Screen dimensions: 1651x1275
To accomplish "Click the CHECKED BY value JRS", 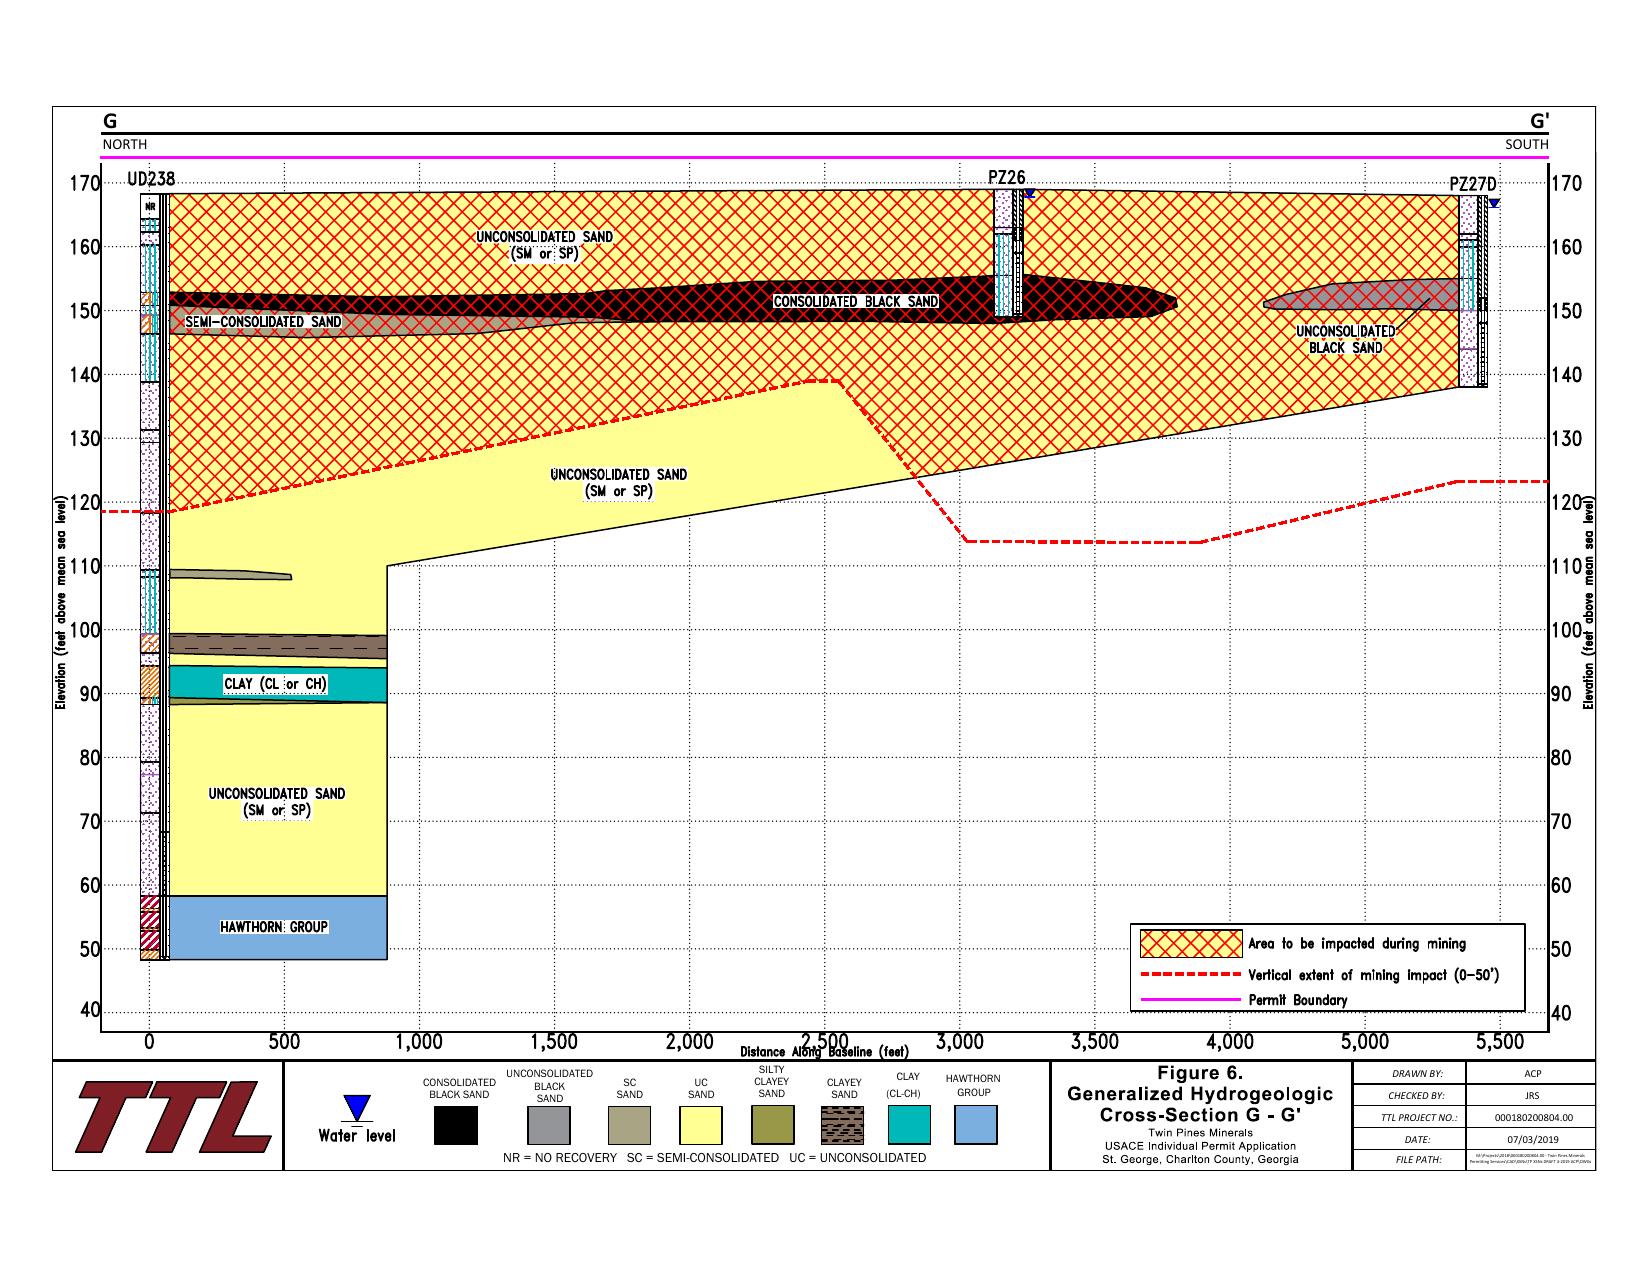I will pyautogui.click(x=1532, y=1095).
